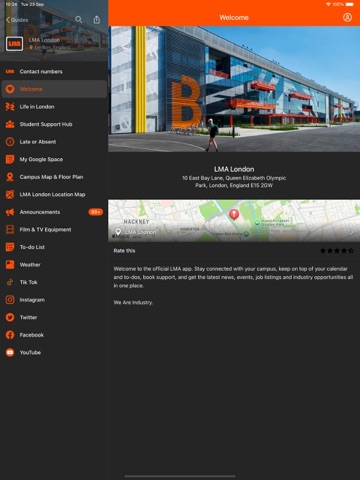Viewport: 360px width, 480px height.
Task: Click the Announcements megaphone icon
Action: (10, 212)
